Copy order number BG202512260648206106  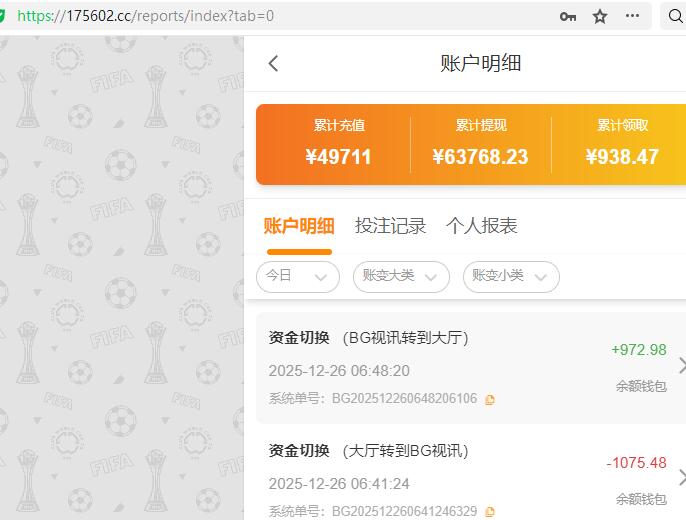pyautogui.click(x=490, y=400)
